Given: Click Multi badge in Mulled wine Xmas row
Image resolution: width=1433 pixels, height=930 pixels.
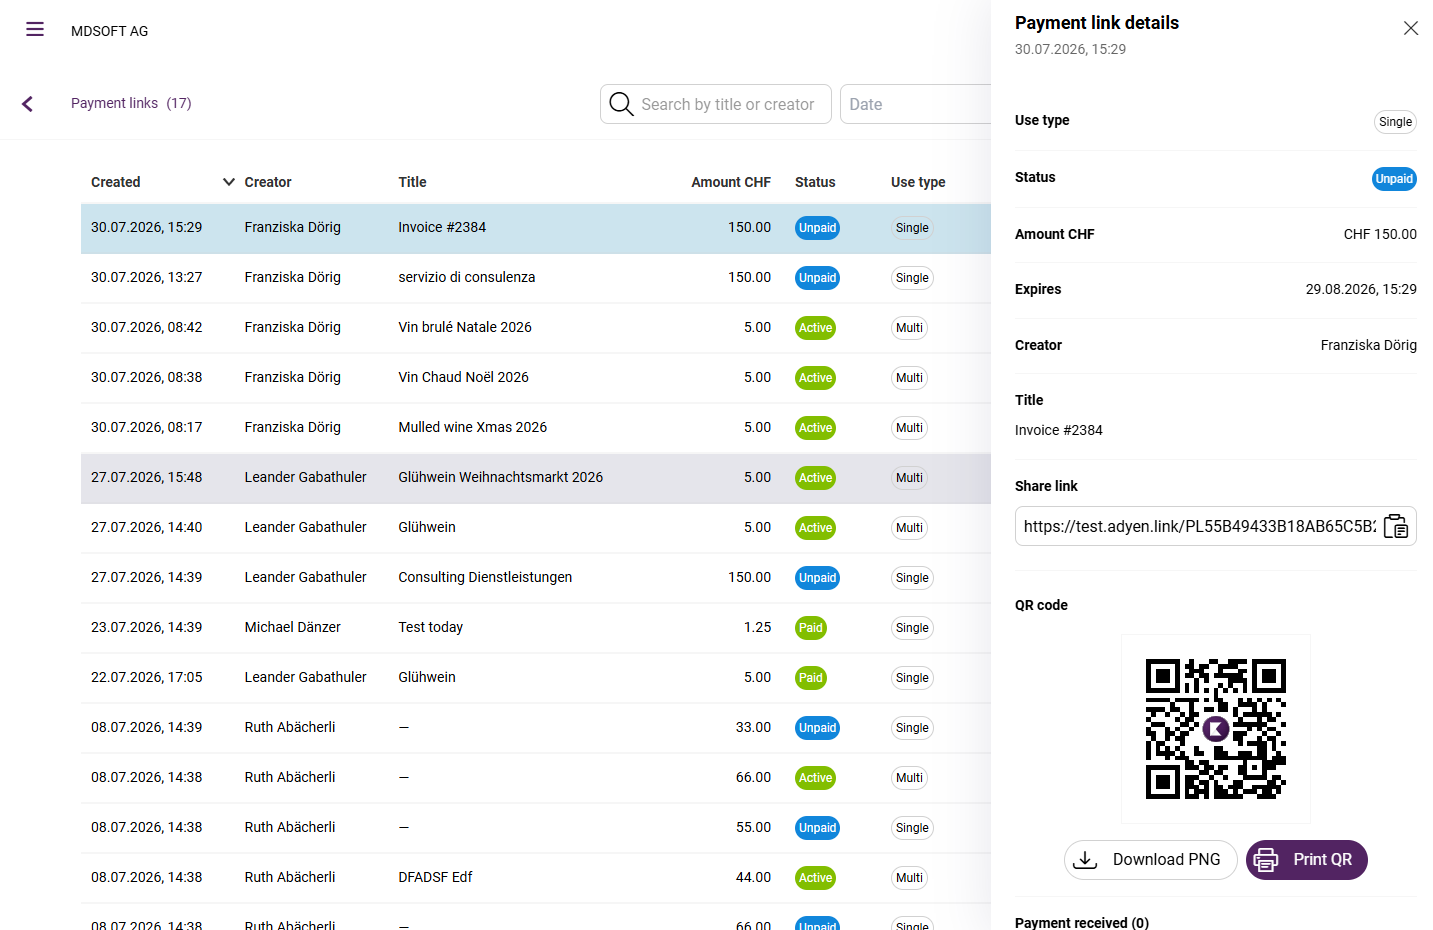Looking at the screenshot, I should (909, 428).
